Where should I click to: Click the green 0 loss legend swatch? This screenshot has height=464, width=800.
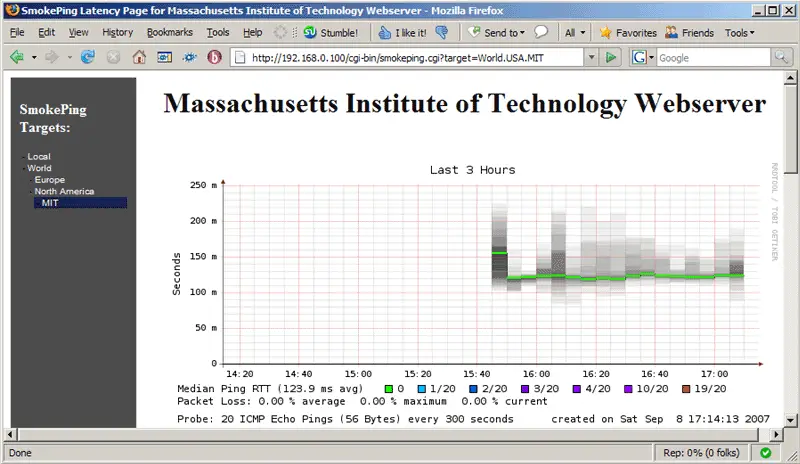click(389, 389)
